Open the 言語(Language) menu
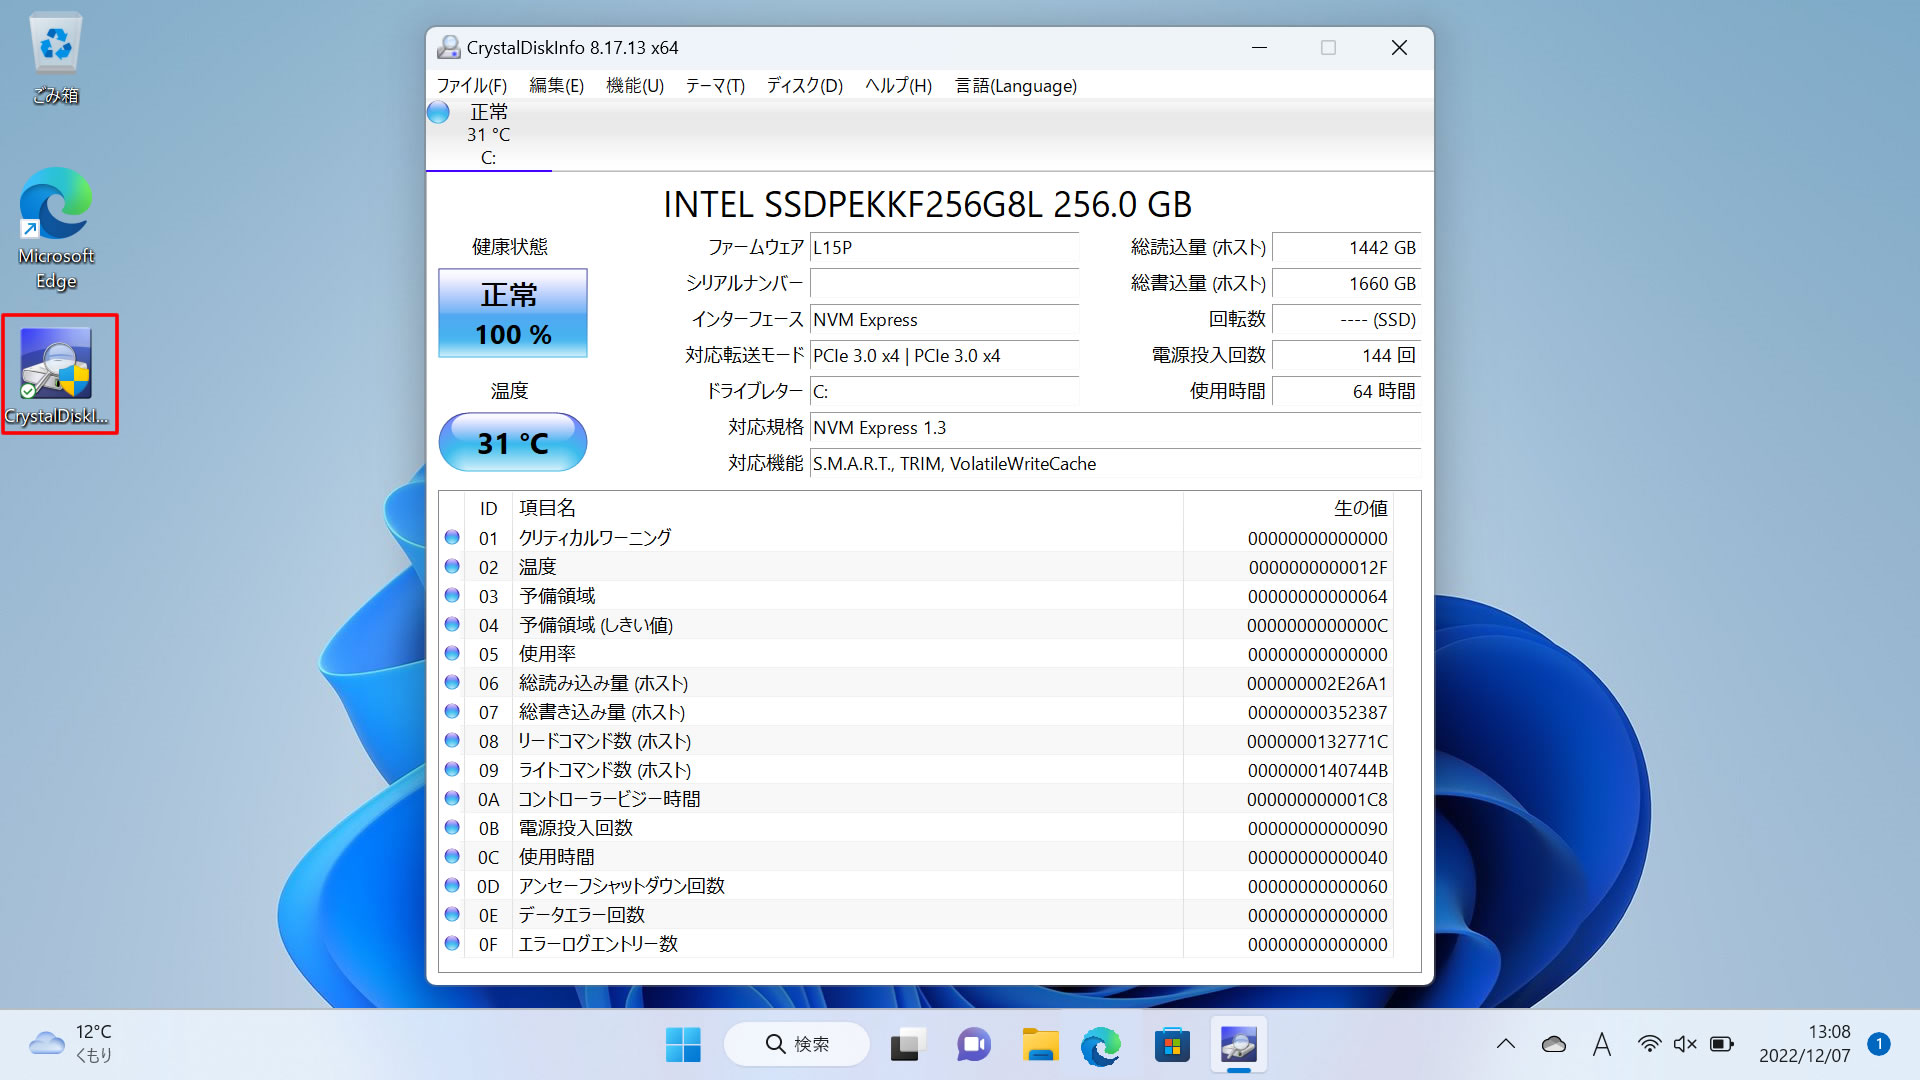Screen dimensions: 1920x1080 click(x=1016, y=86)
